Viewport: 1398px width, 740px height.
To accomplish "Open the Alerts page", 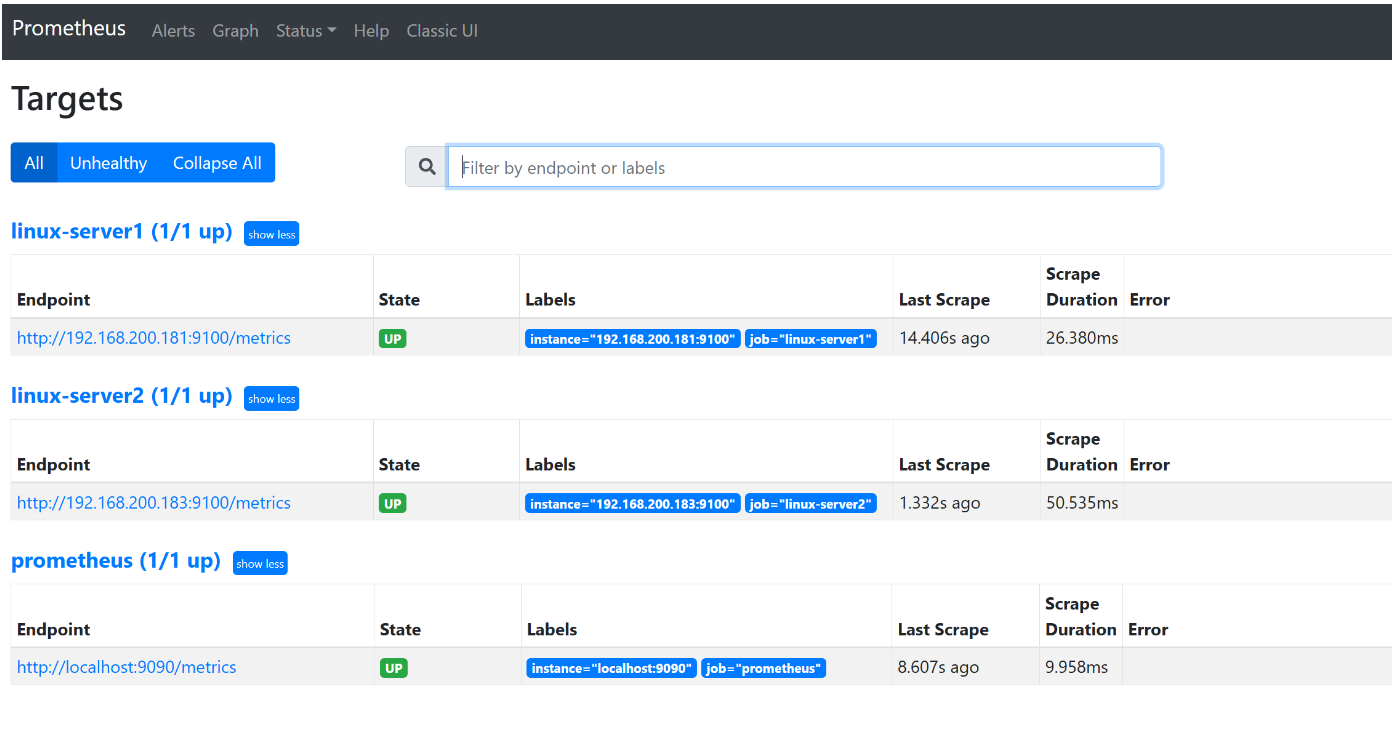I will (x=173, y=31).
